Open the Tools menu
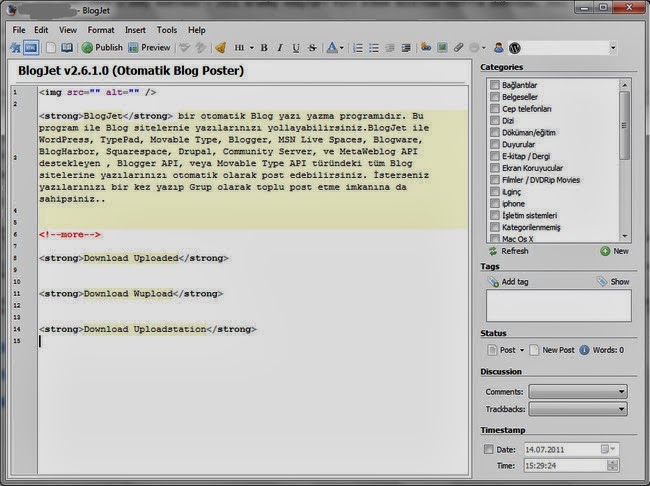Image resolution: width=650 pixels, height=486 pixels. 167,30
